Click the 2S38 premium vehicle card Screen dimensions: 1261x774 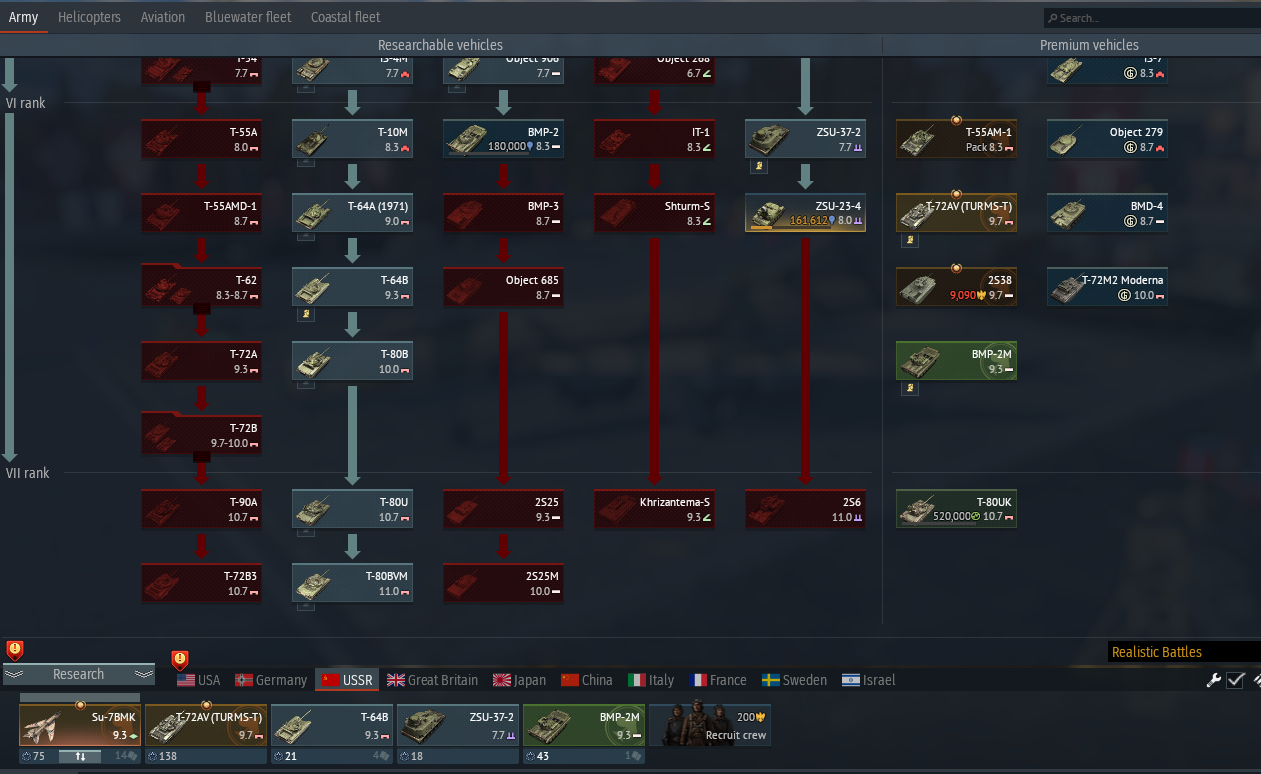[x=956, y=287]
